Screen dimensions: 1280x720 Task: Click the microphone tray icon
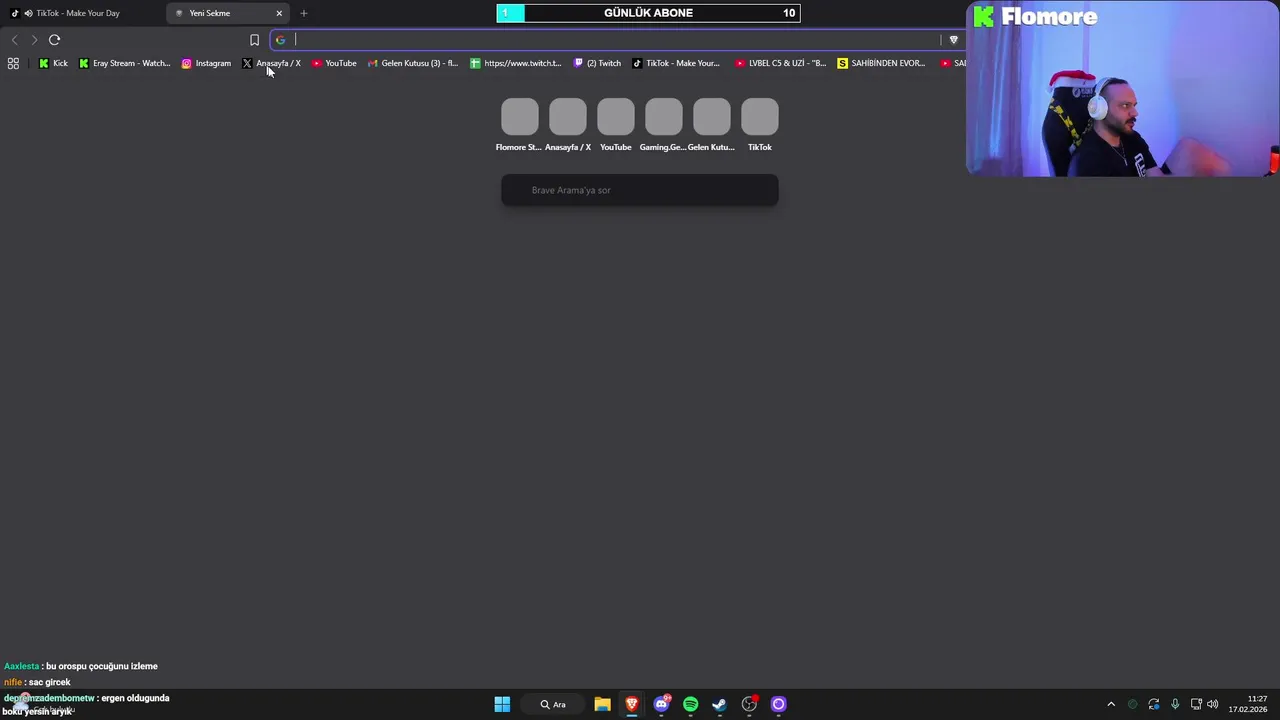pyautogui.click(x=1175, y=704)
